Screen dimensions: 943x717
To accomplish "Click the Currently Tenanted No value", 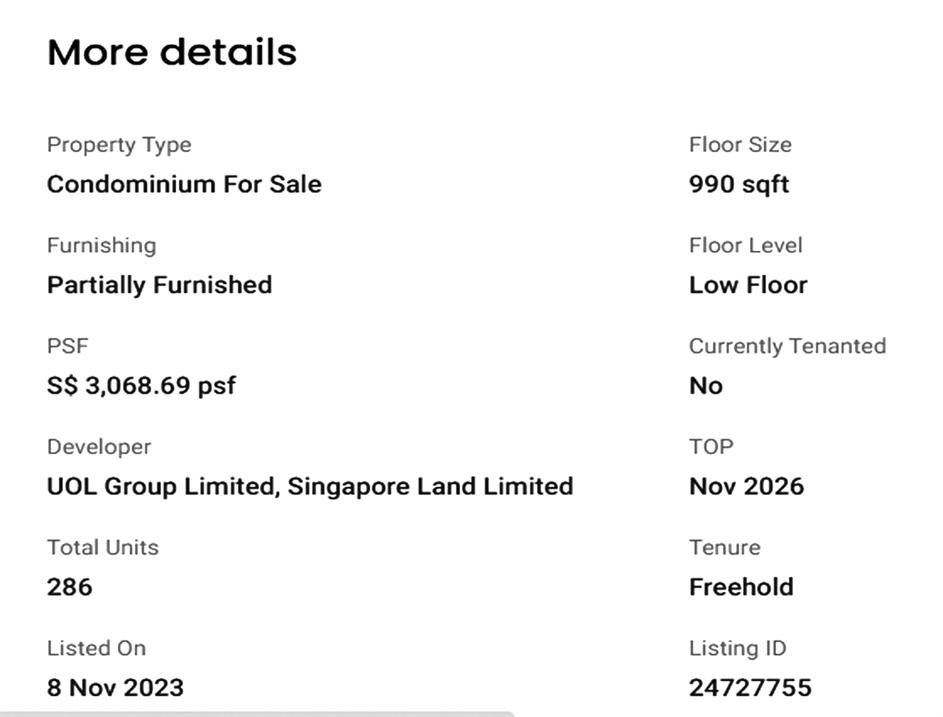I will pos(706,386).
